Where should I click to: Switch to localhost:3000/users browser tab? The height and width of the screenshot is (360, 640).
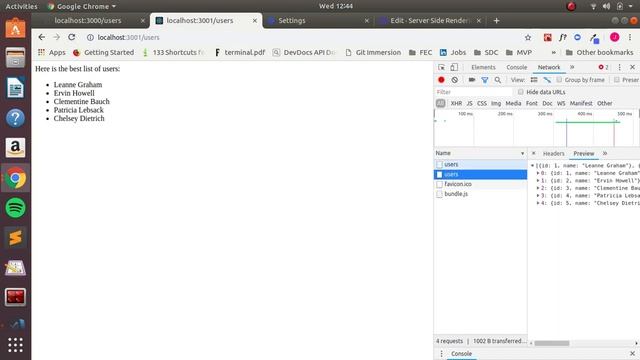pyautogui.click(x=88, y=20)
